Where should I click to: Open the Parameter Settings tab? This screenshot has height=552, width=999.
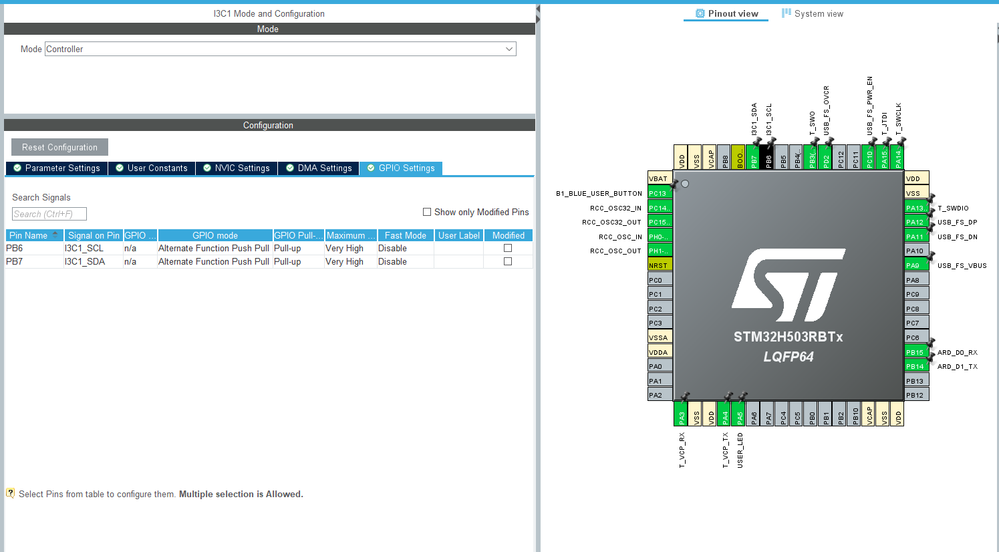[55, 168]
